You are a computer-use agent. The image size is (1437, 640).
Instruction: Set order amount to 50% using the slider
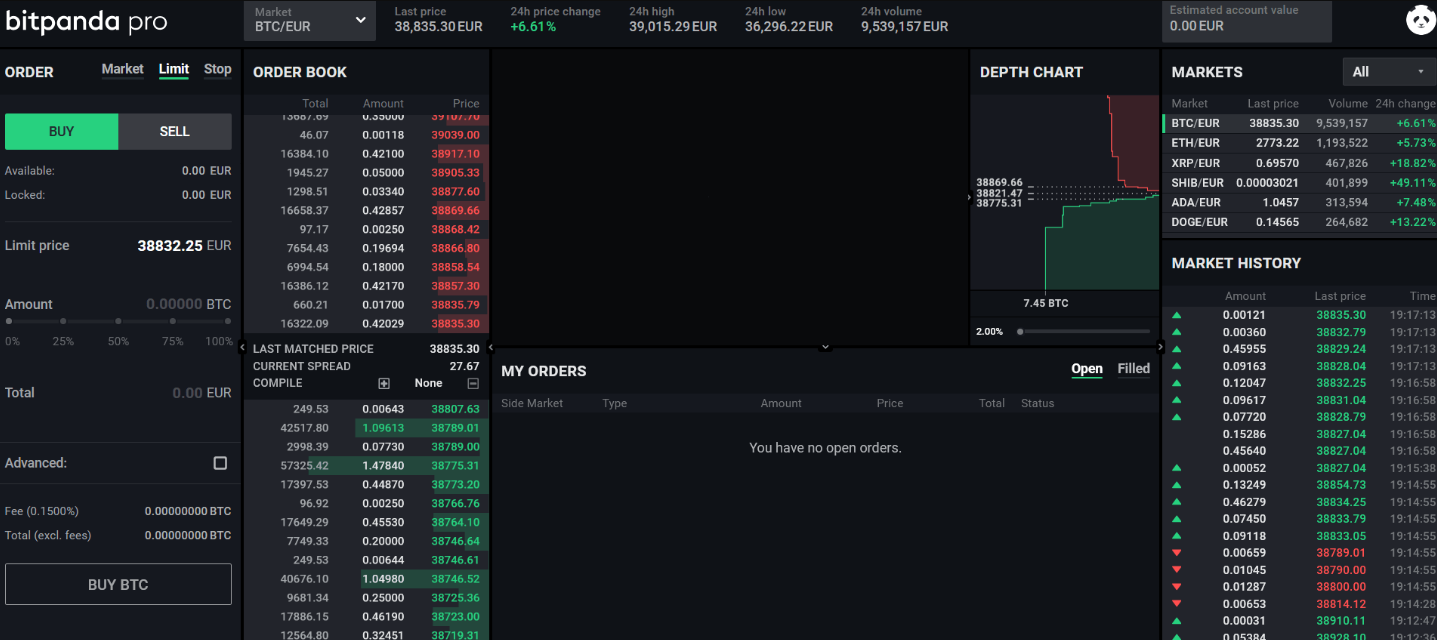(118, 321)
